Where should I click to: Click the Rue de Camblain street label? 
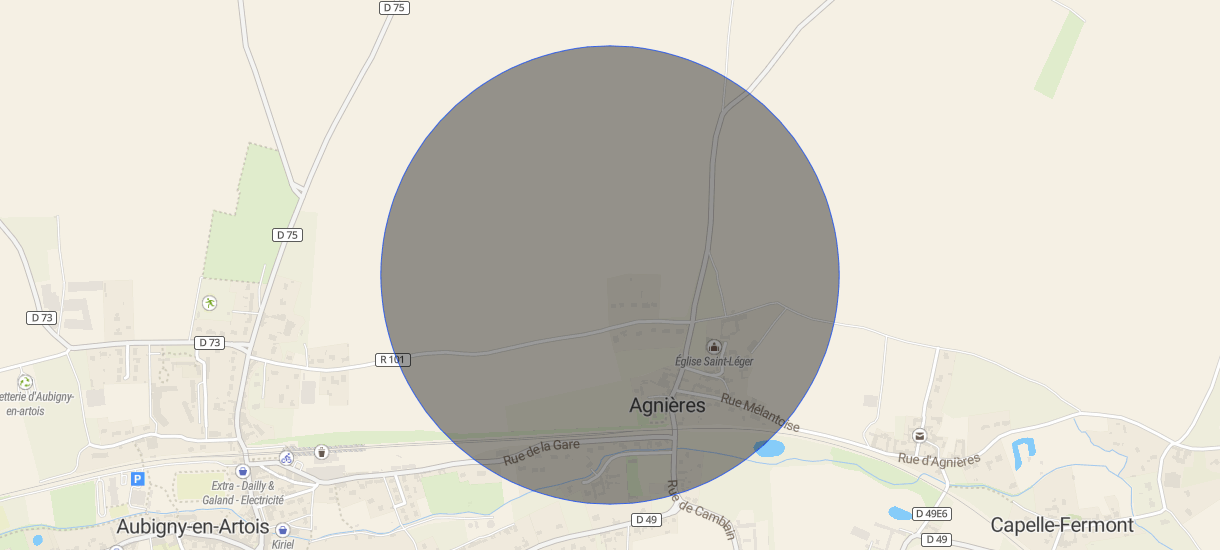pos(700,510)
